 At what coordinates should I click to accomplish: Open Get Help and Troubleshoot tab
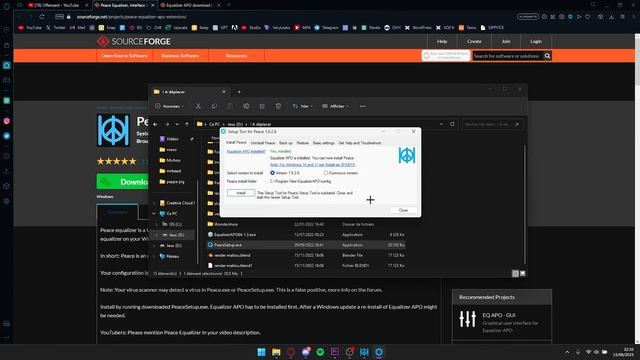(x=359, y=143)
